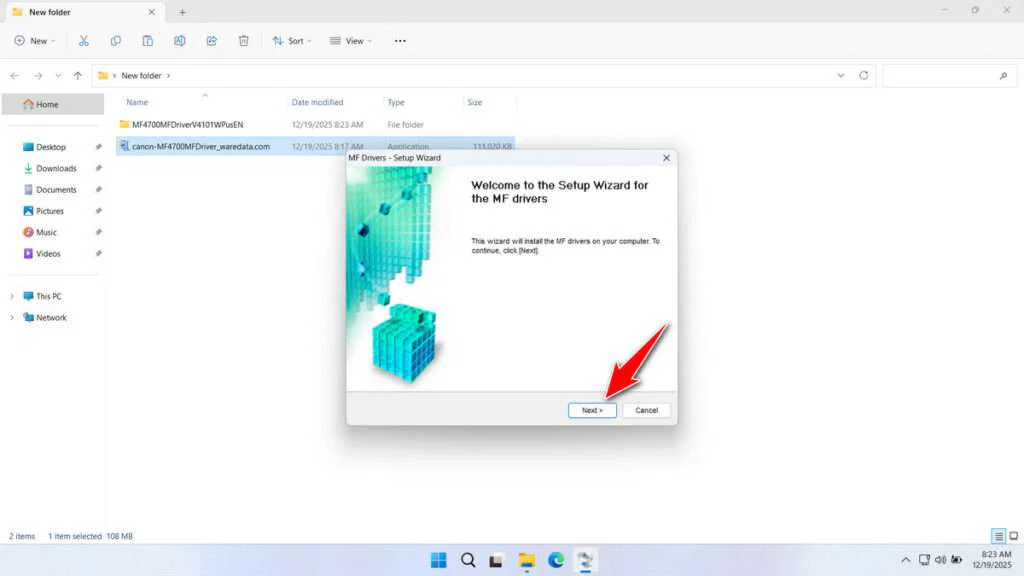Add a new File Explorer tab
1024x576 pixels.
pyautogui.click(x=182, y=12)
